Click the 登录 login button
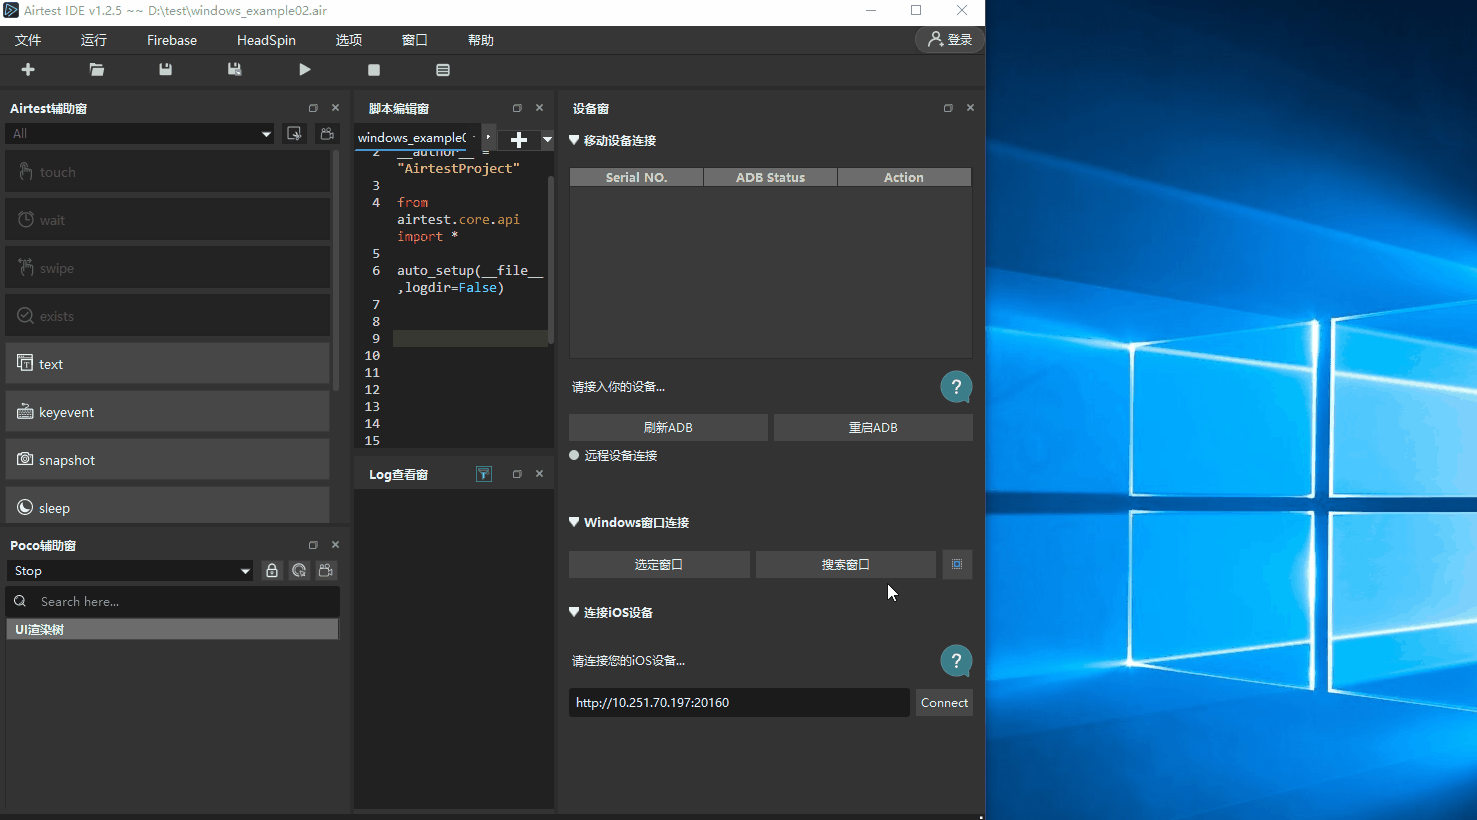The image size is (1477, 820). 950,39
